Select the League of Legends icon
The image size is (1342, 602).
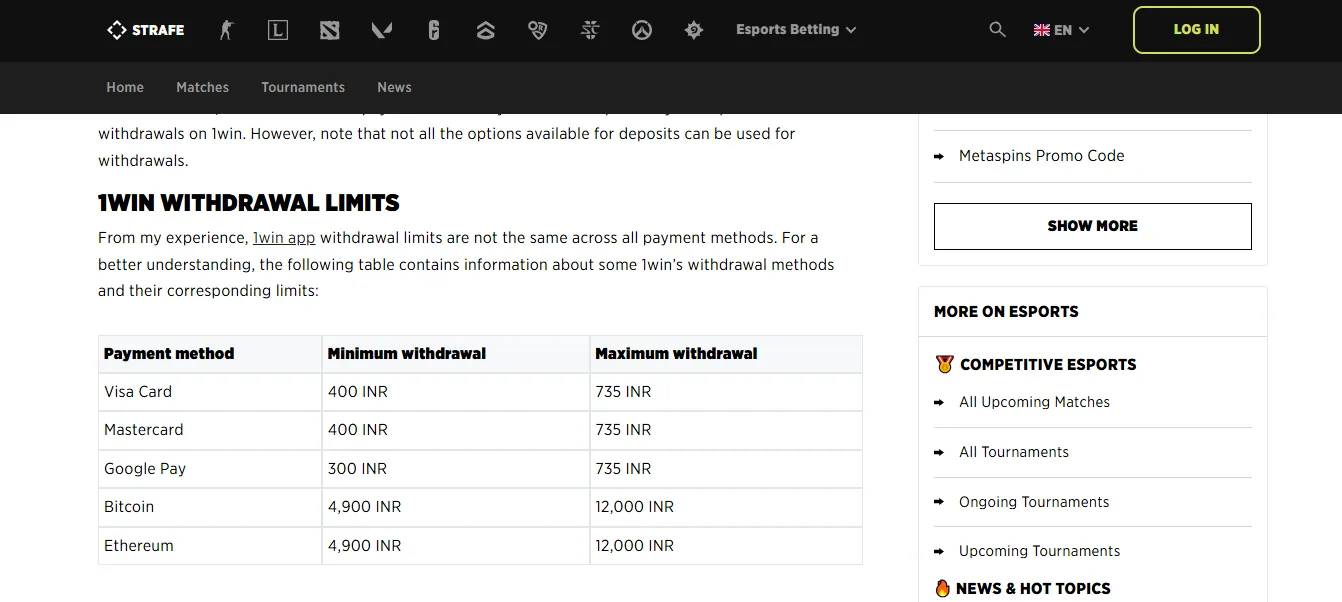pos(278,30)
